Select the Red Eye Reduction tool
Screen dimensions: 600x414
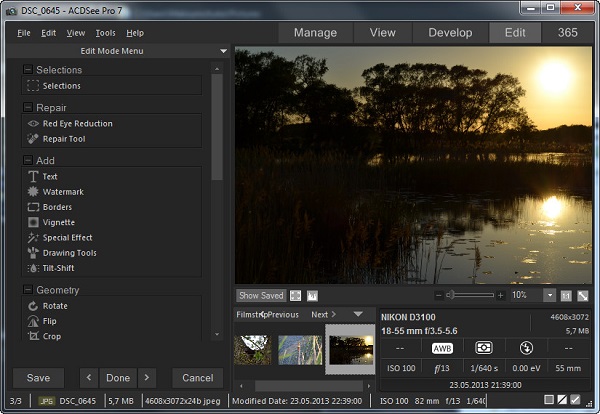pos(77,124)
